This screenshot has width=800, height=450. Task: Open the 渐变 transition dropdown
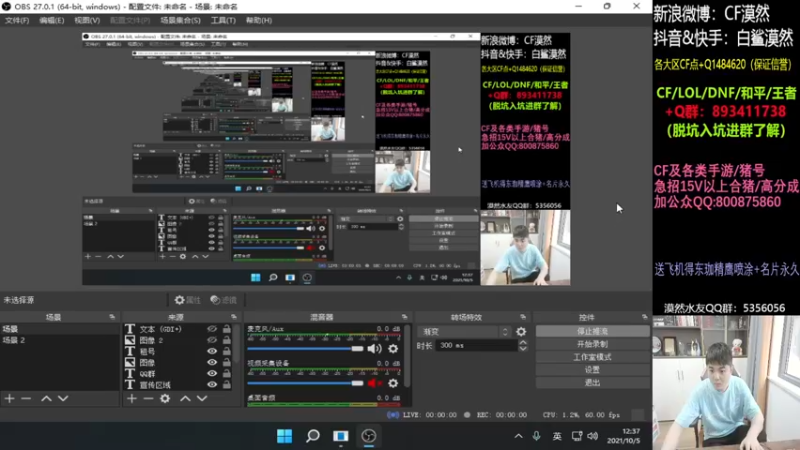pos(464,332)
